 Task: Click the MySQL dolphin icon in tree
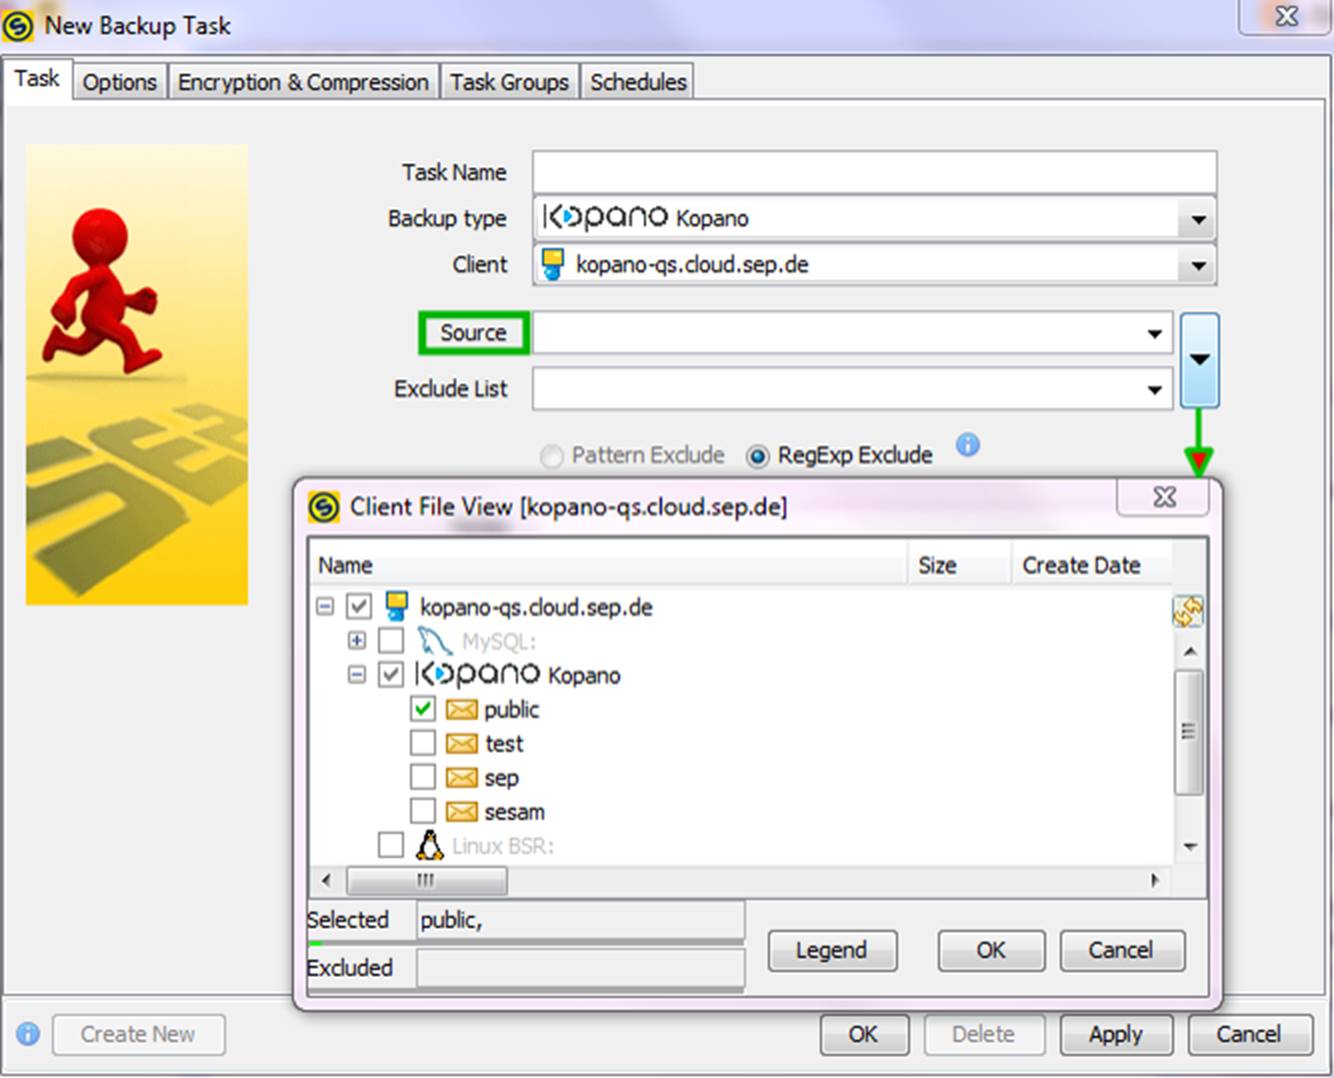[434, 640]
